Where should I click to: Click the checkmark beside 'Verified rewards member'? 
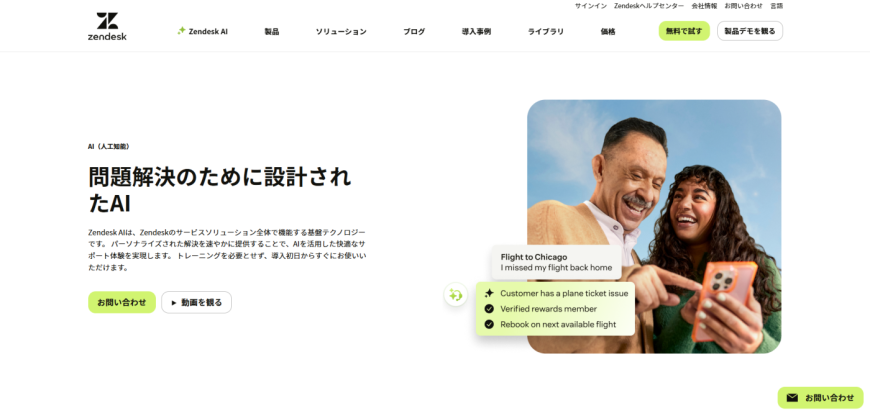[x=489, y=309]
